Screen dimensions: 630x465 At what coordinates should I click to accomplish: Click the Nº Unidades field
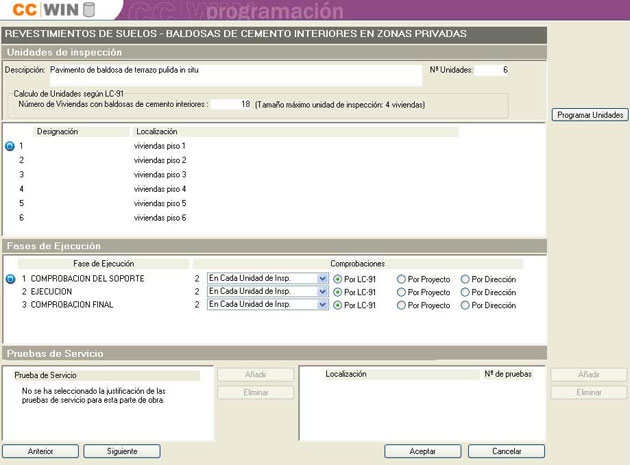click(x=492, y=71)
